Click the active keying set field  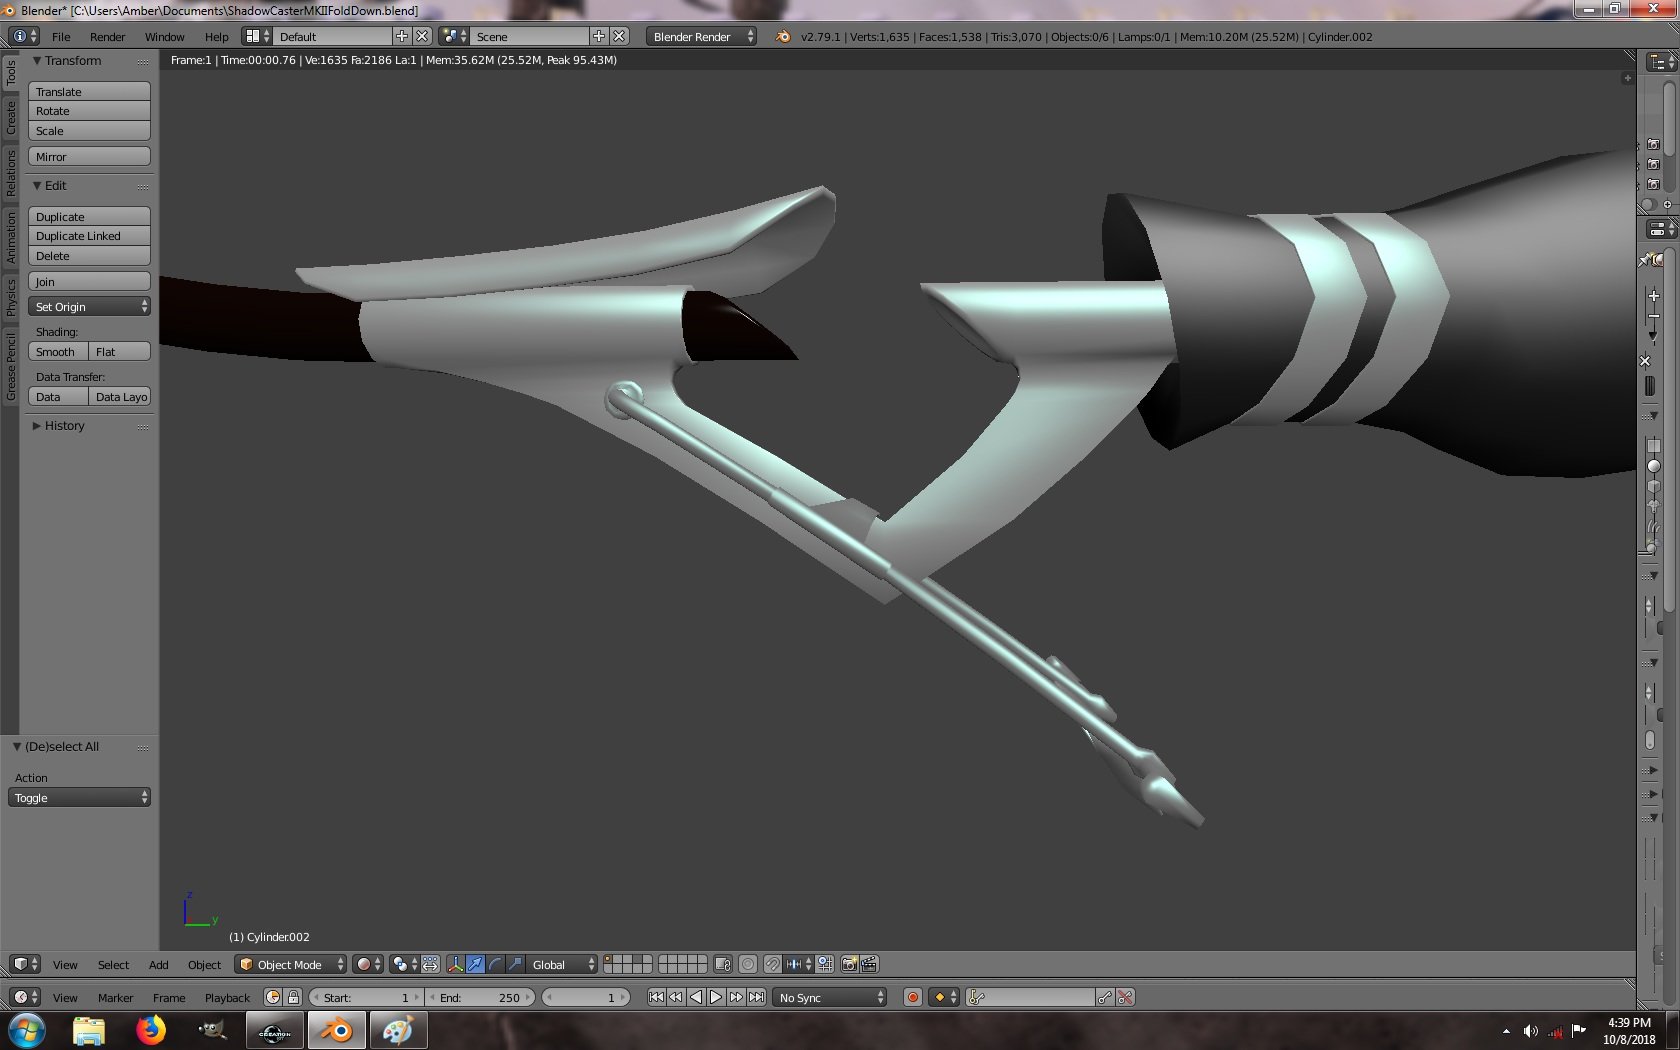tap(1030, 997)
